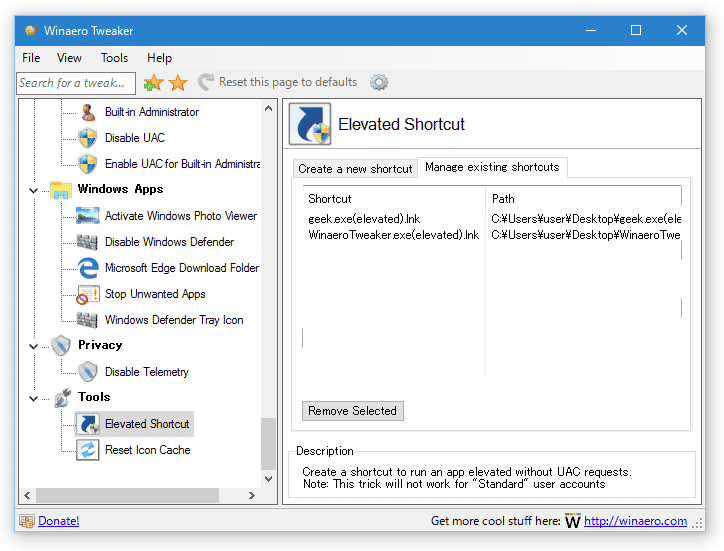Collapse the Tools category
This screenshot has height=551, width=724.
(x=33, y=398)
